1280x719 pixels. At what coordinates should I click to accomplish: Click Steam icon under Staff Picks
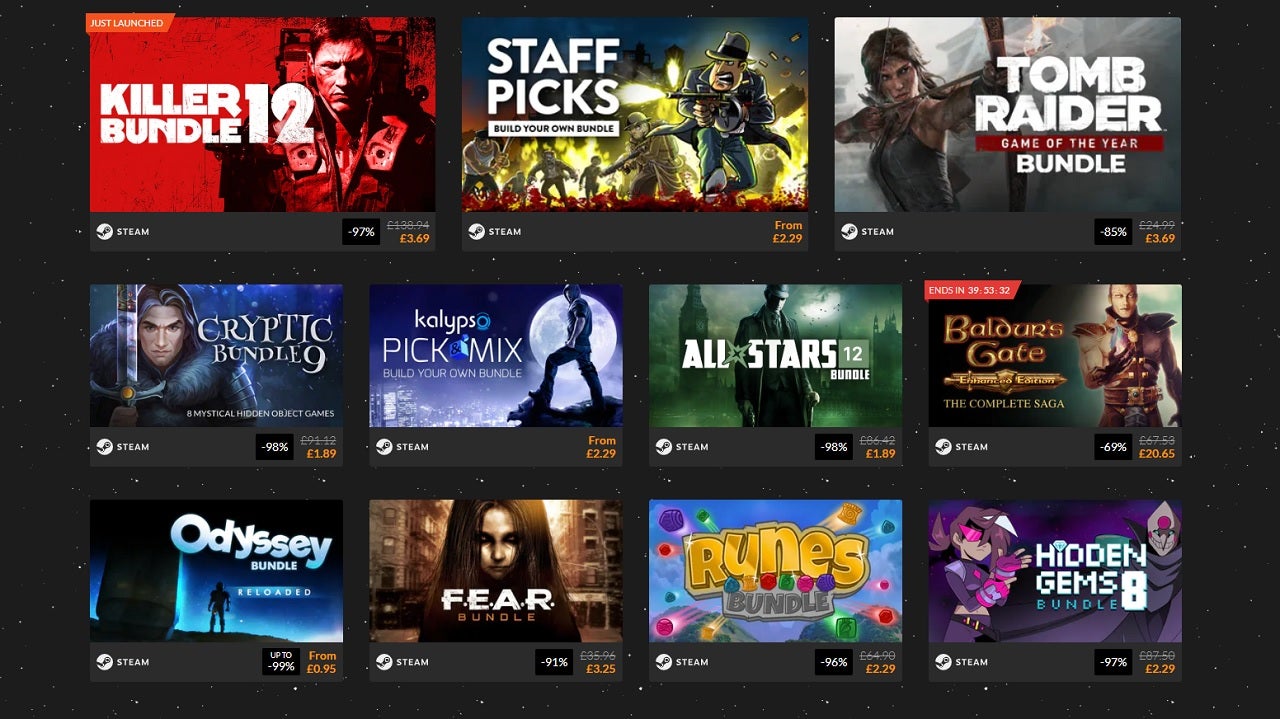coord(476,231)
